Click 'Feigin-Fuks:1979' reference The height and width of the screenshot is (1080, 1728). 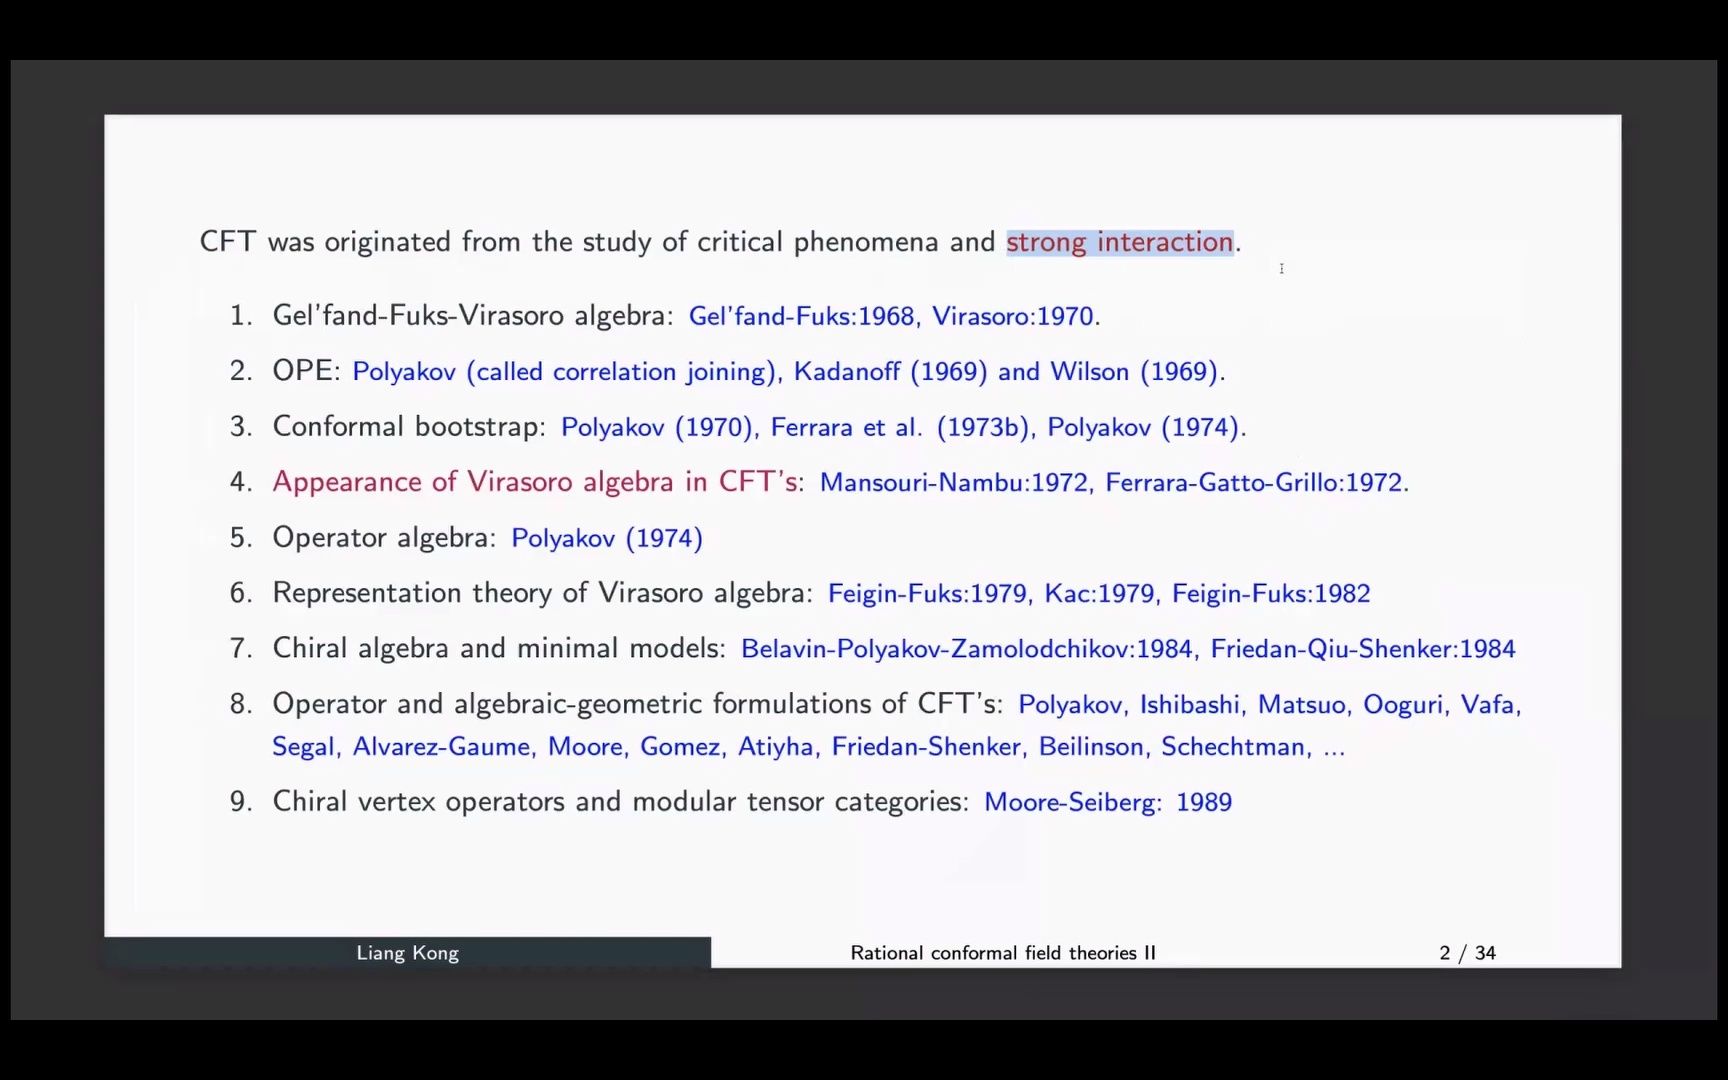[x=927, y=593]
